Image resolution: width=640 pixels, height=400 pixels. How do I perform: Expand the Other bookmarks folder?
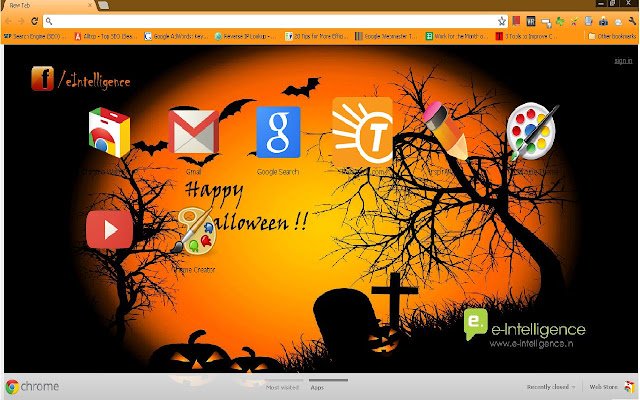tap(612, 36)
